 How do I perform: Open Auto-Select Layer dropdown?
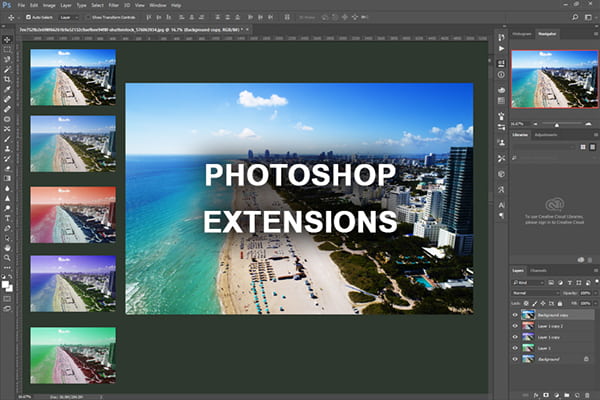[69, 17]
